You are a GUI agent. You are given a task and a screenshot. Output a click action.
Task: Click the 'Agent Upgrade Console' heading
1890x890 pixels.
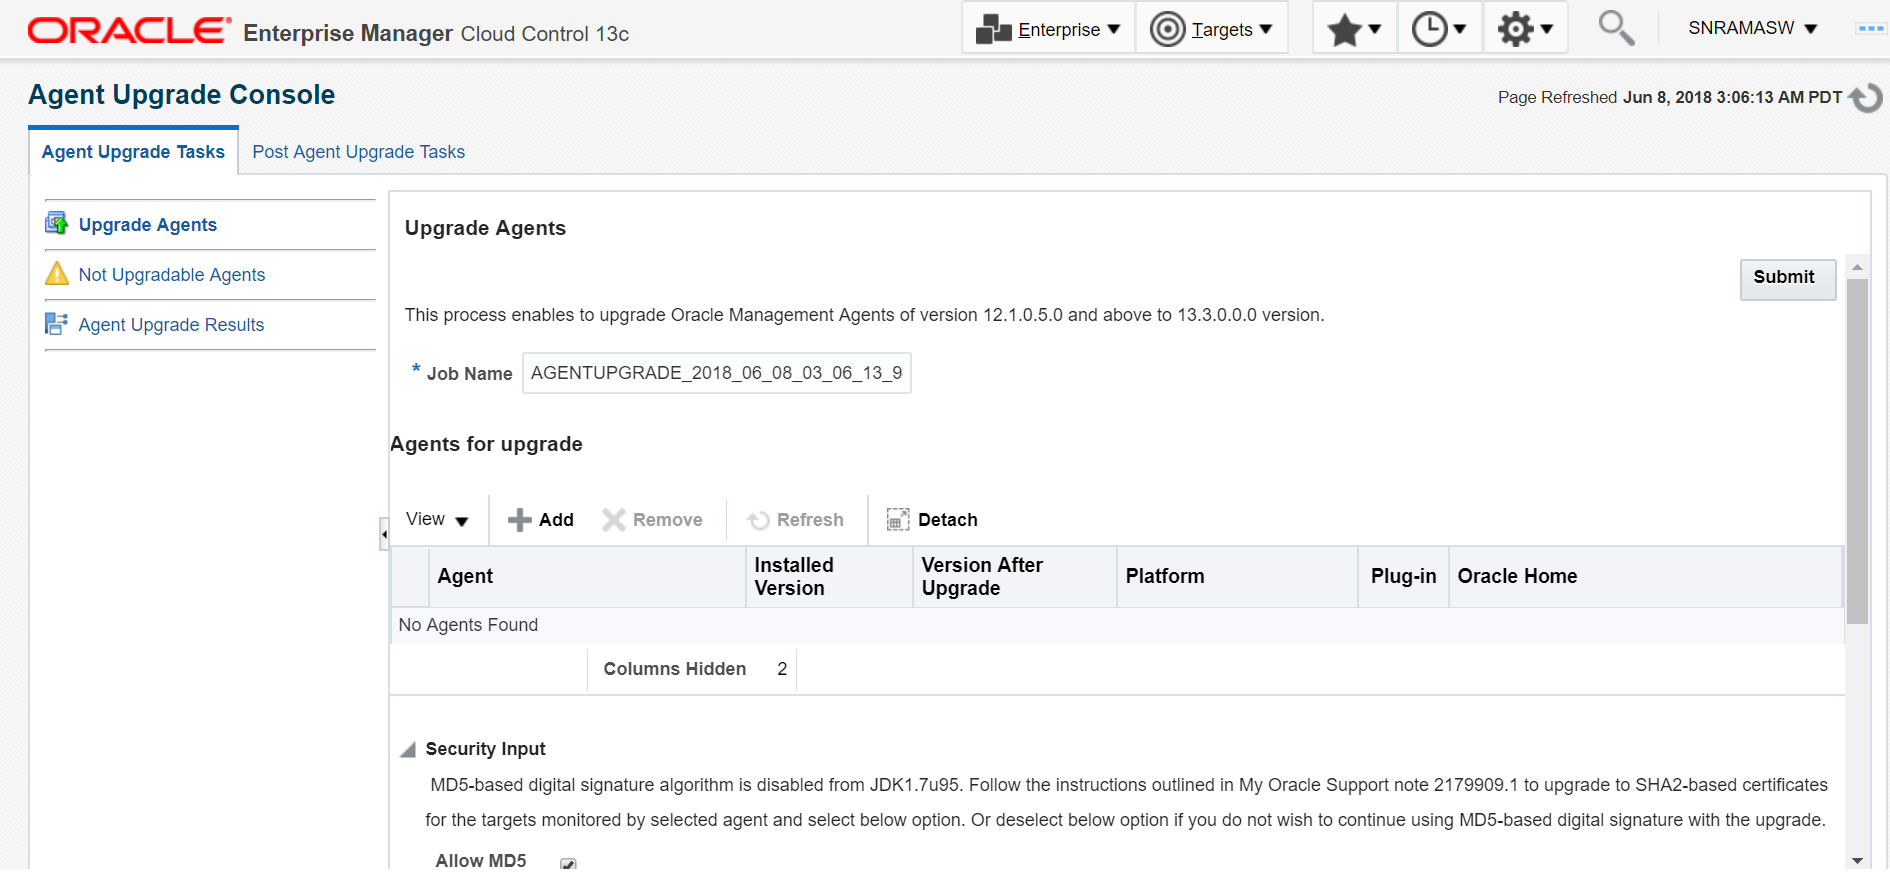coord(182,95)
